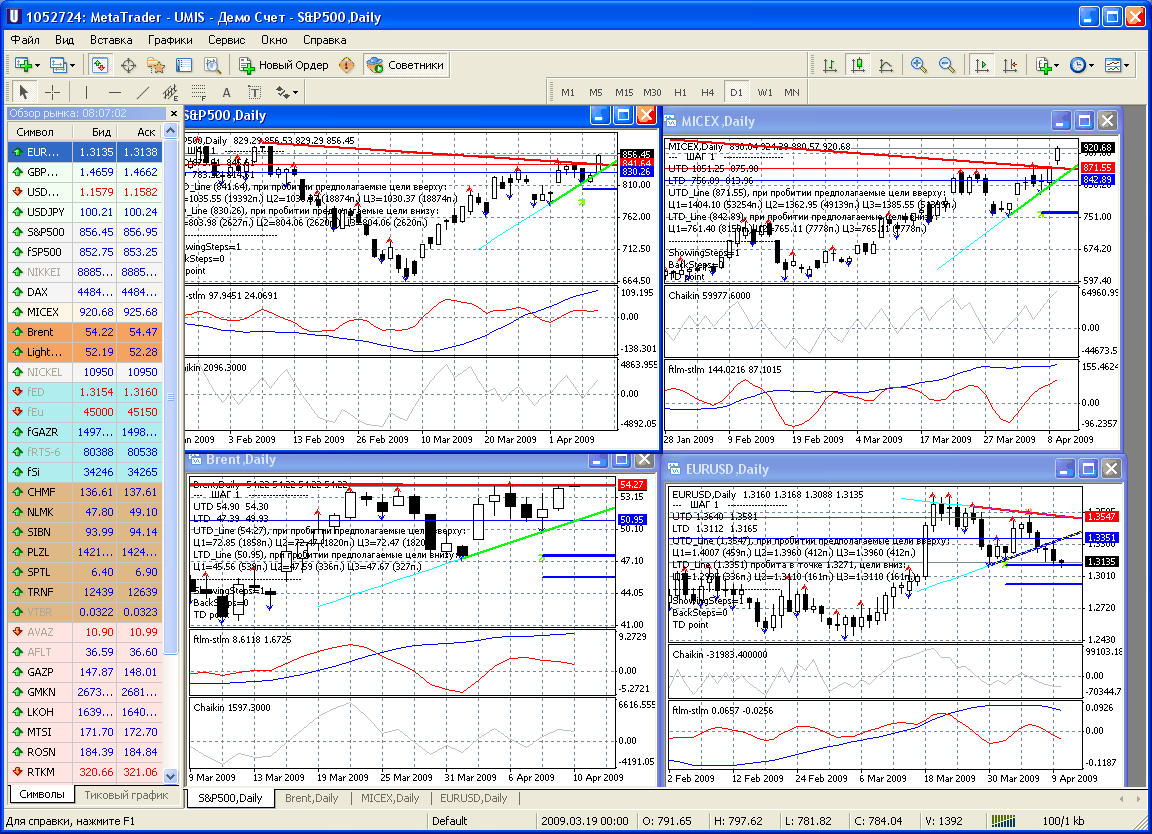Toggle Auto Scroll for the chart

[981, 65]
